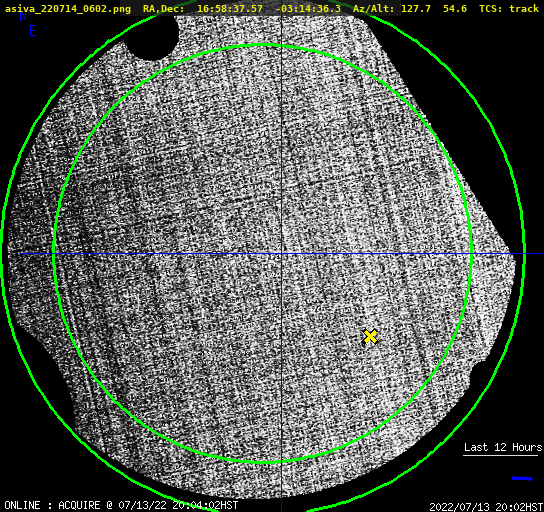Click the yellow X telescope pointing marker

tap(370, 336)
